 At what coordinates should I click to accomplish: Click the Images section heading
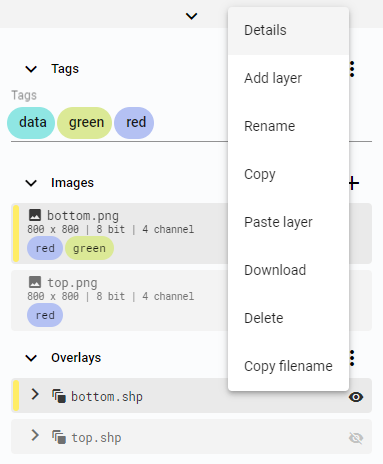click(72, 183)
